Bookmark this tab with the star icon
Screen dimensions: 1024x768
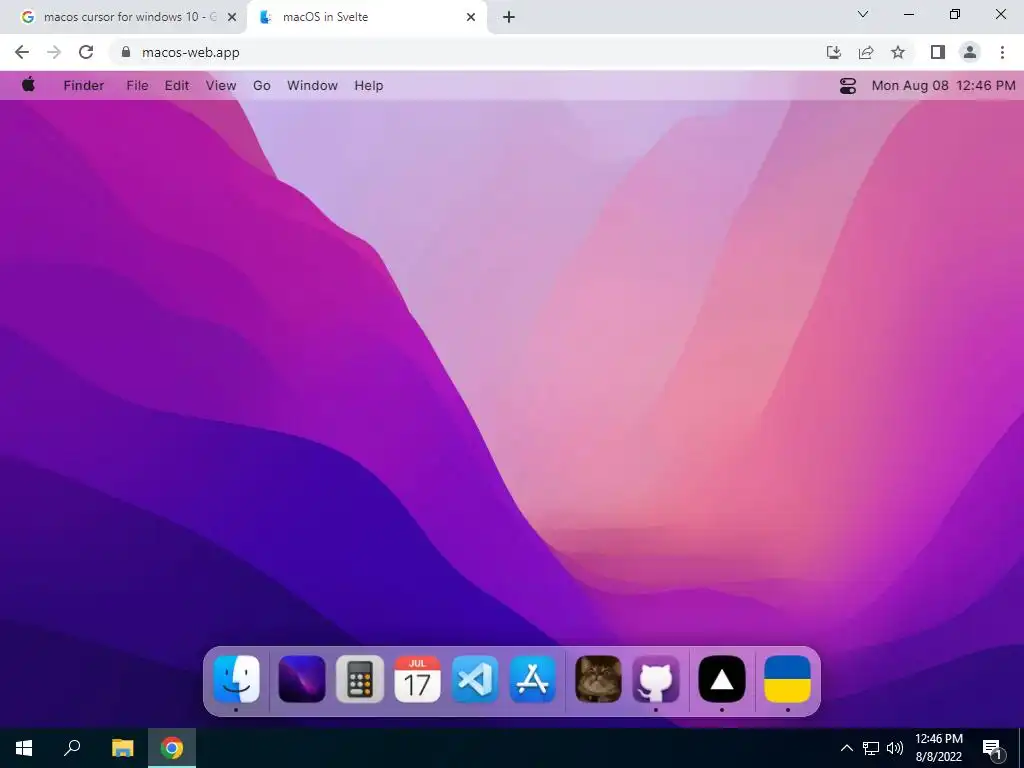tap(898, 52)
